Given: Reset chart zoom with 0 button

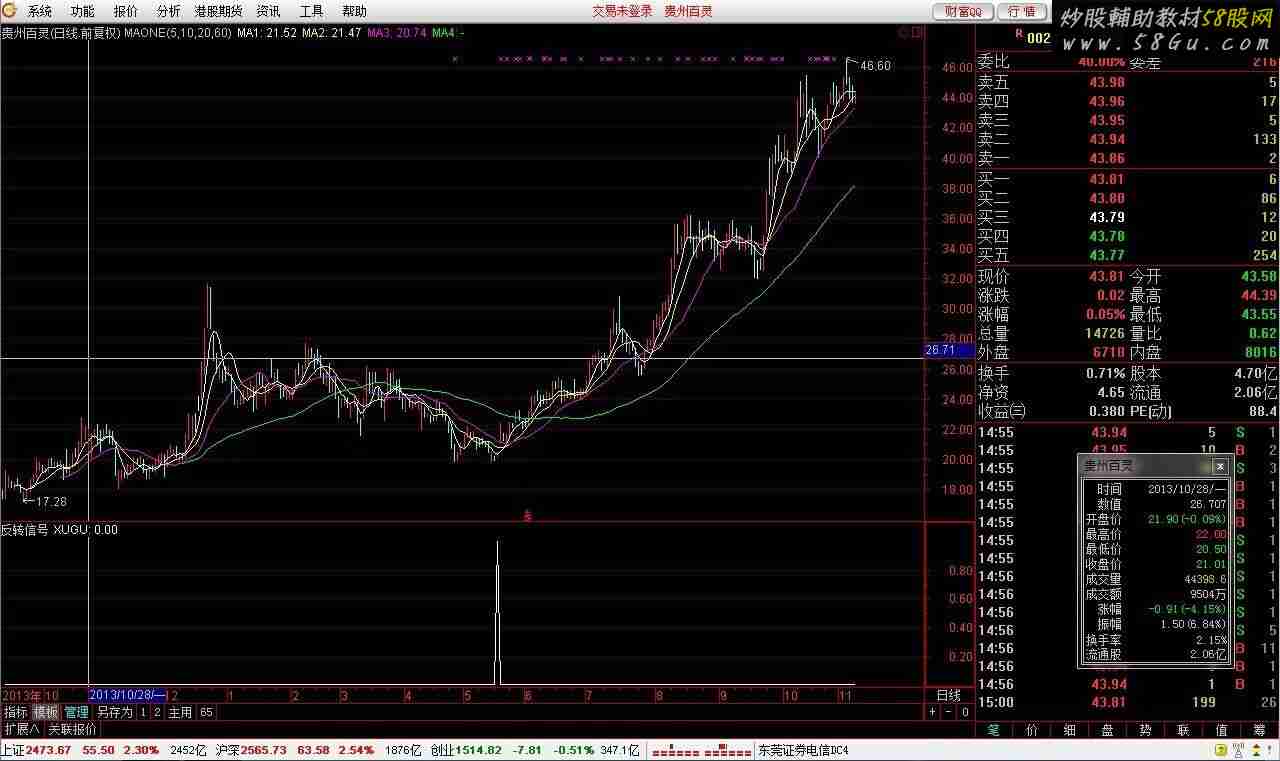Looking at the screenshot, I should click(x=965, y=712).
